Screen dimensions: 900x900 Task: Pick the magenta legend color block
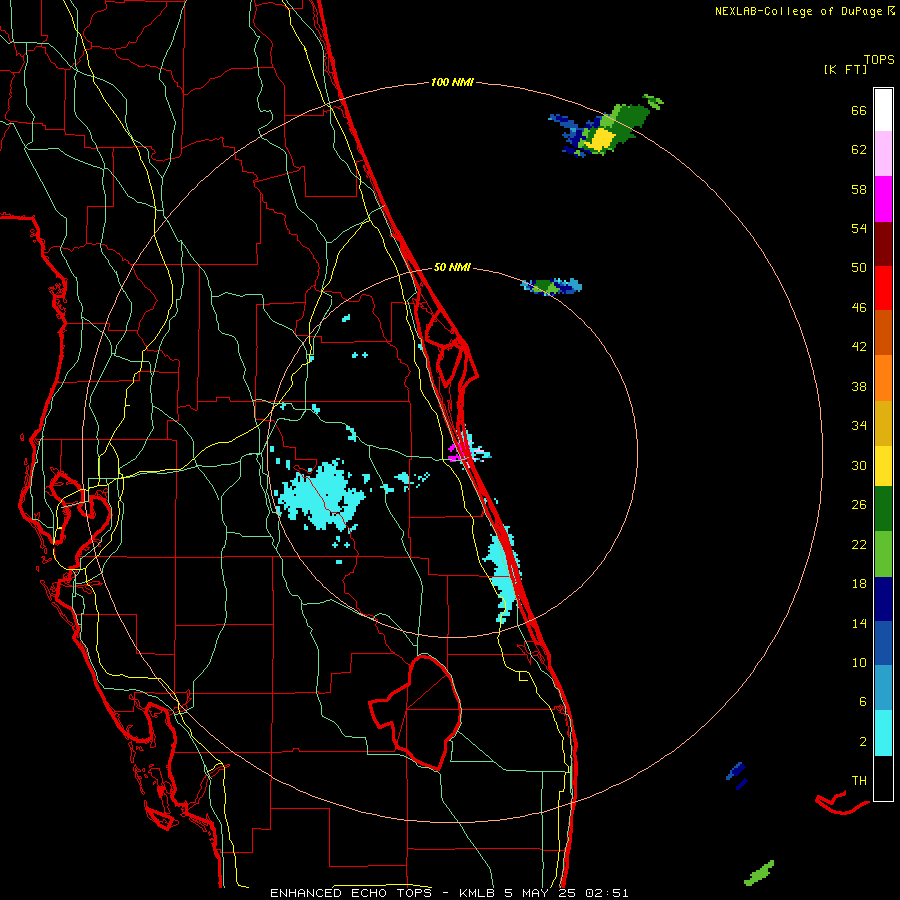(x=883, y=199)
